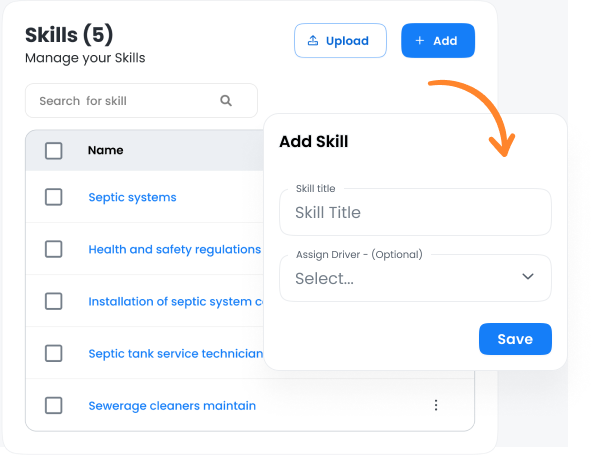The height and width of the screenshot is (455, 600).
Task: Mark the Sewerage cleaners maintain checkbox
Action: coord(54,405)
